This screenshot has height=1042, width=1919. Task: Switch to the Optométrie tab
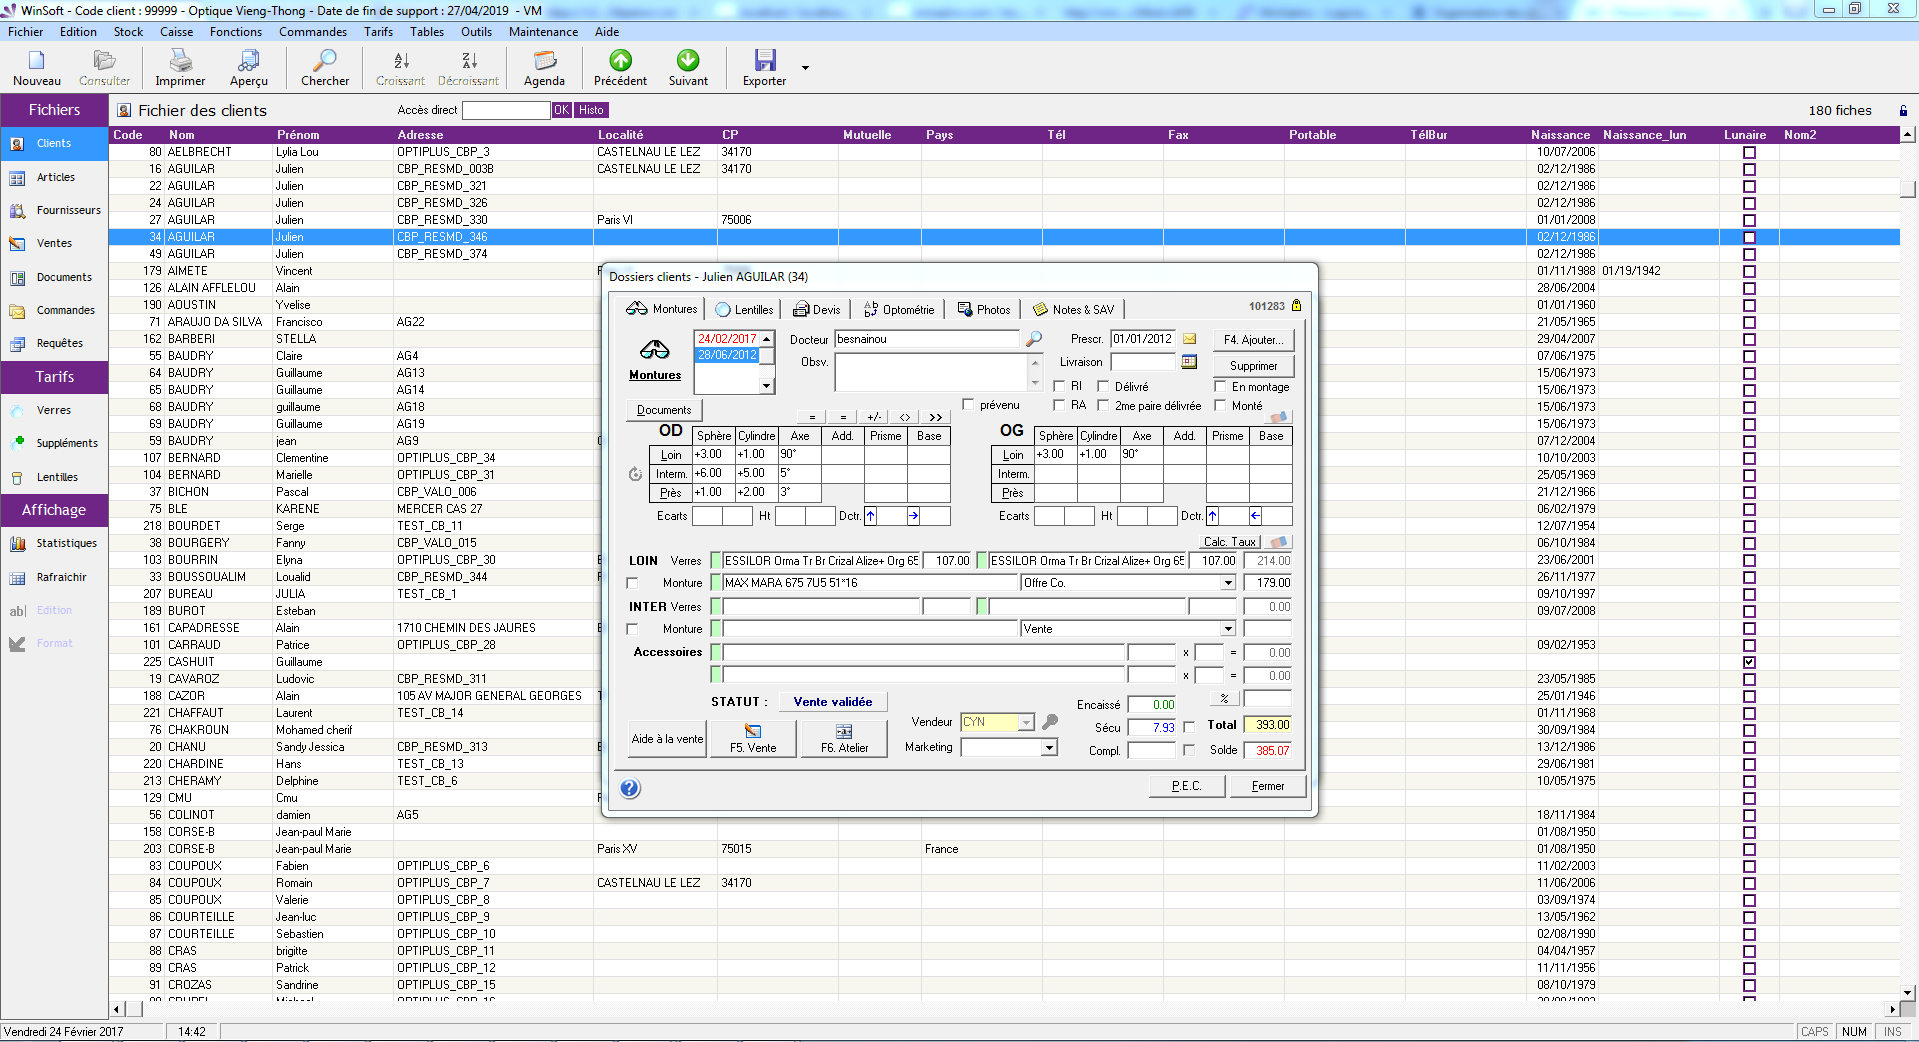[x=899, y=310]
